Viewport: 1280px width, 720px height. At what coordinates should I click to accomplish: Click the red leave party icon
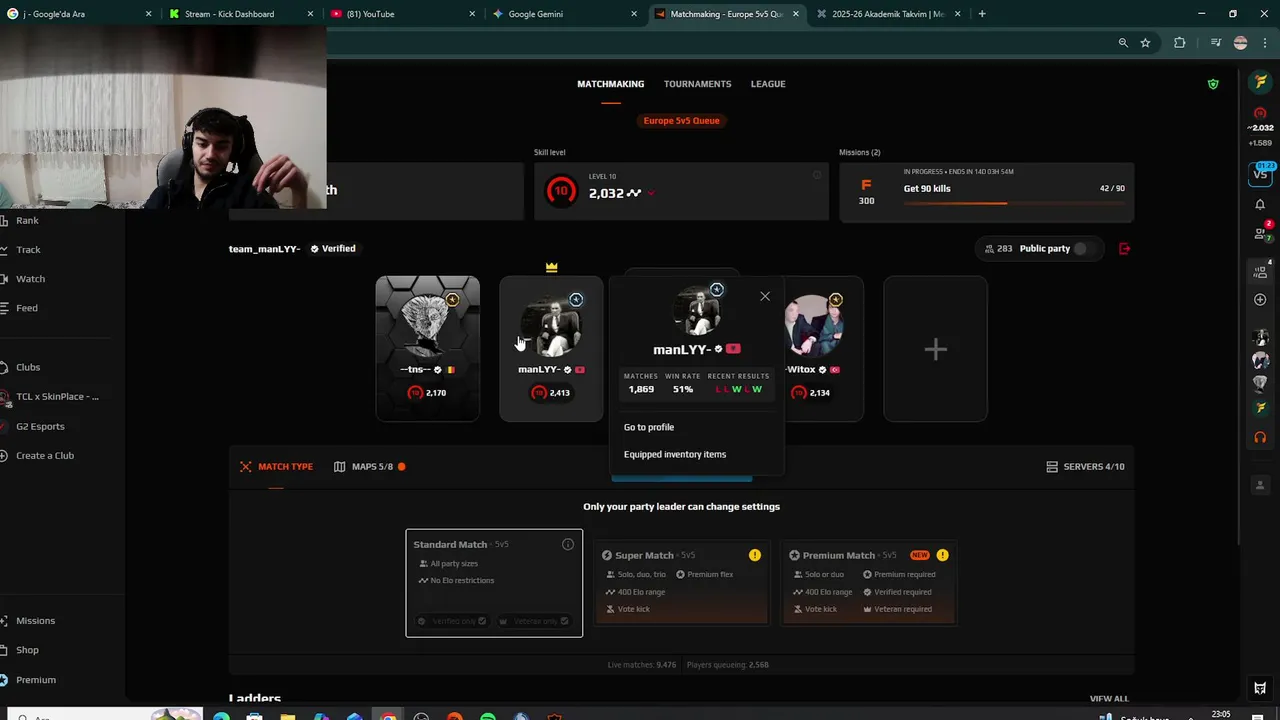(1124, 248)
